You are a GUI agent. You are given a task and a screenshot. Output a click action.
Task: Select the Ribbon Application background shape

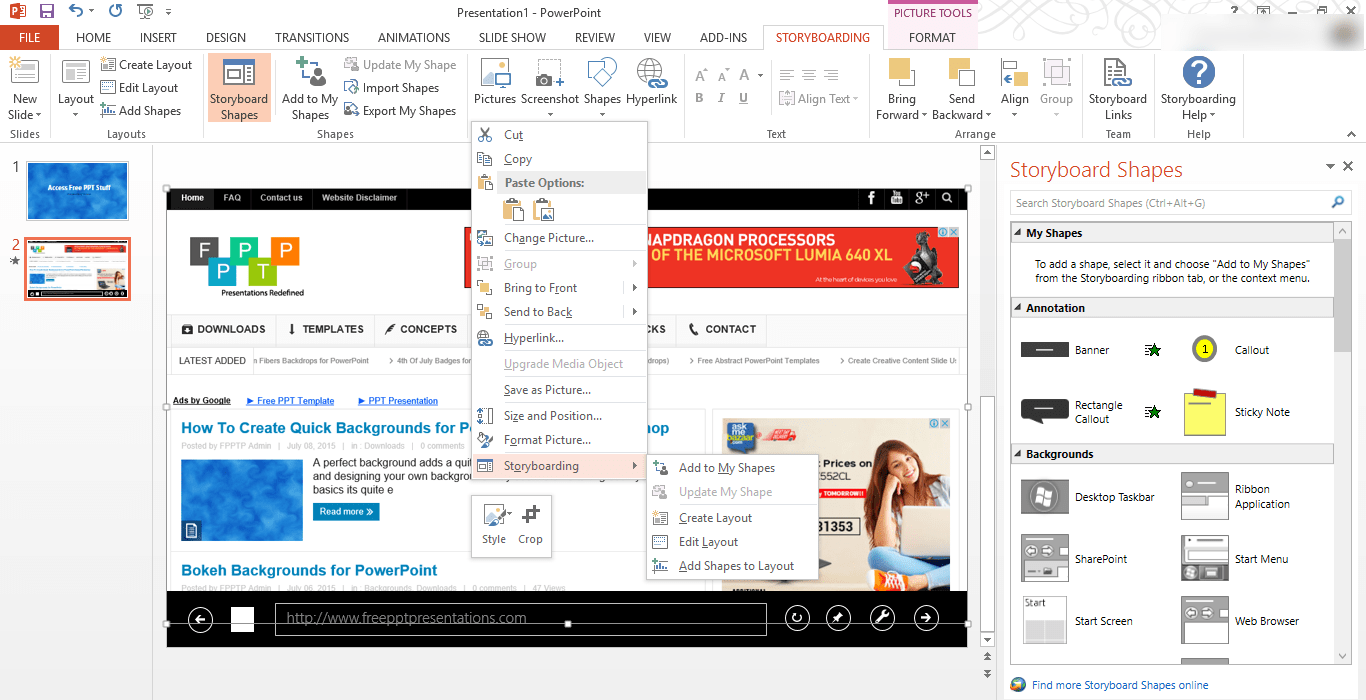click(x=1236, y=497)
